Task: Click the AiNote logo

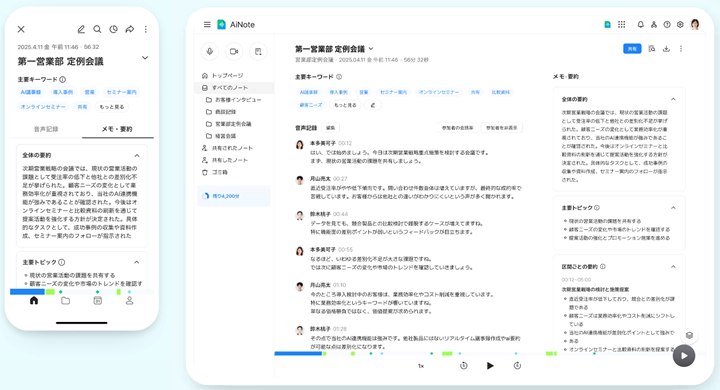Action: pyautogui.click(x=236, y=25)
